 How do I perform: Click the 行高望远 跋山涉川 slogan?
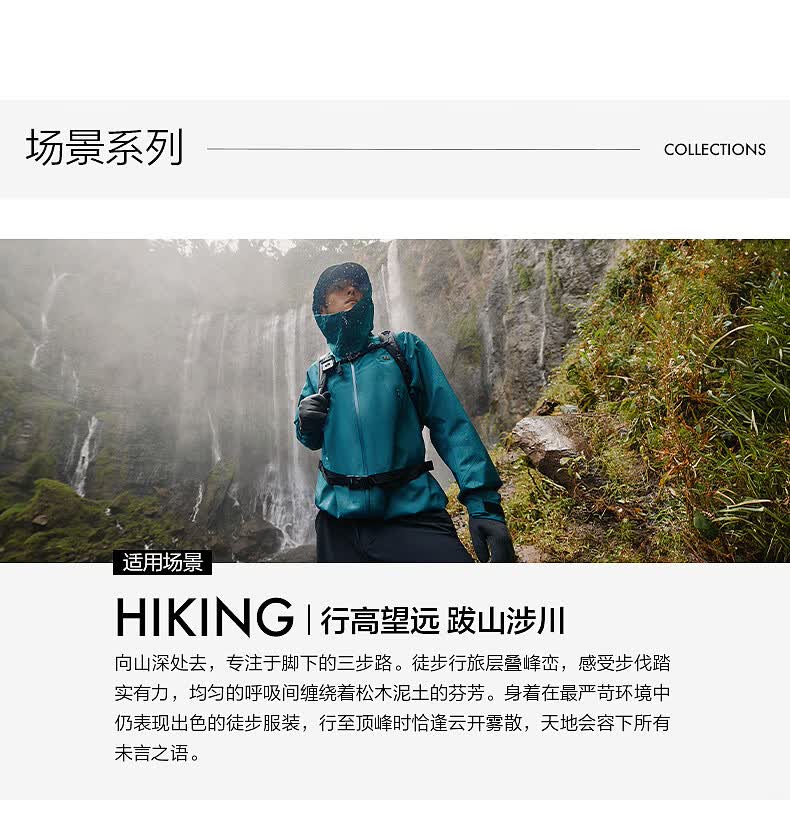443,620
